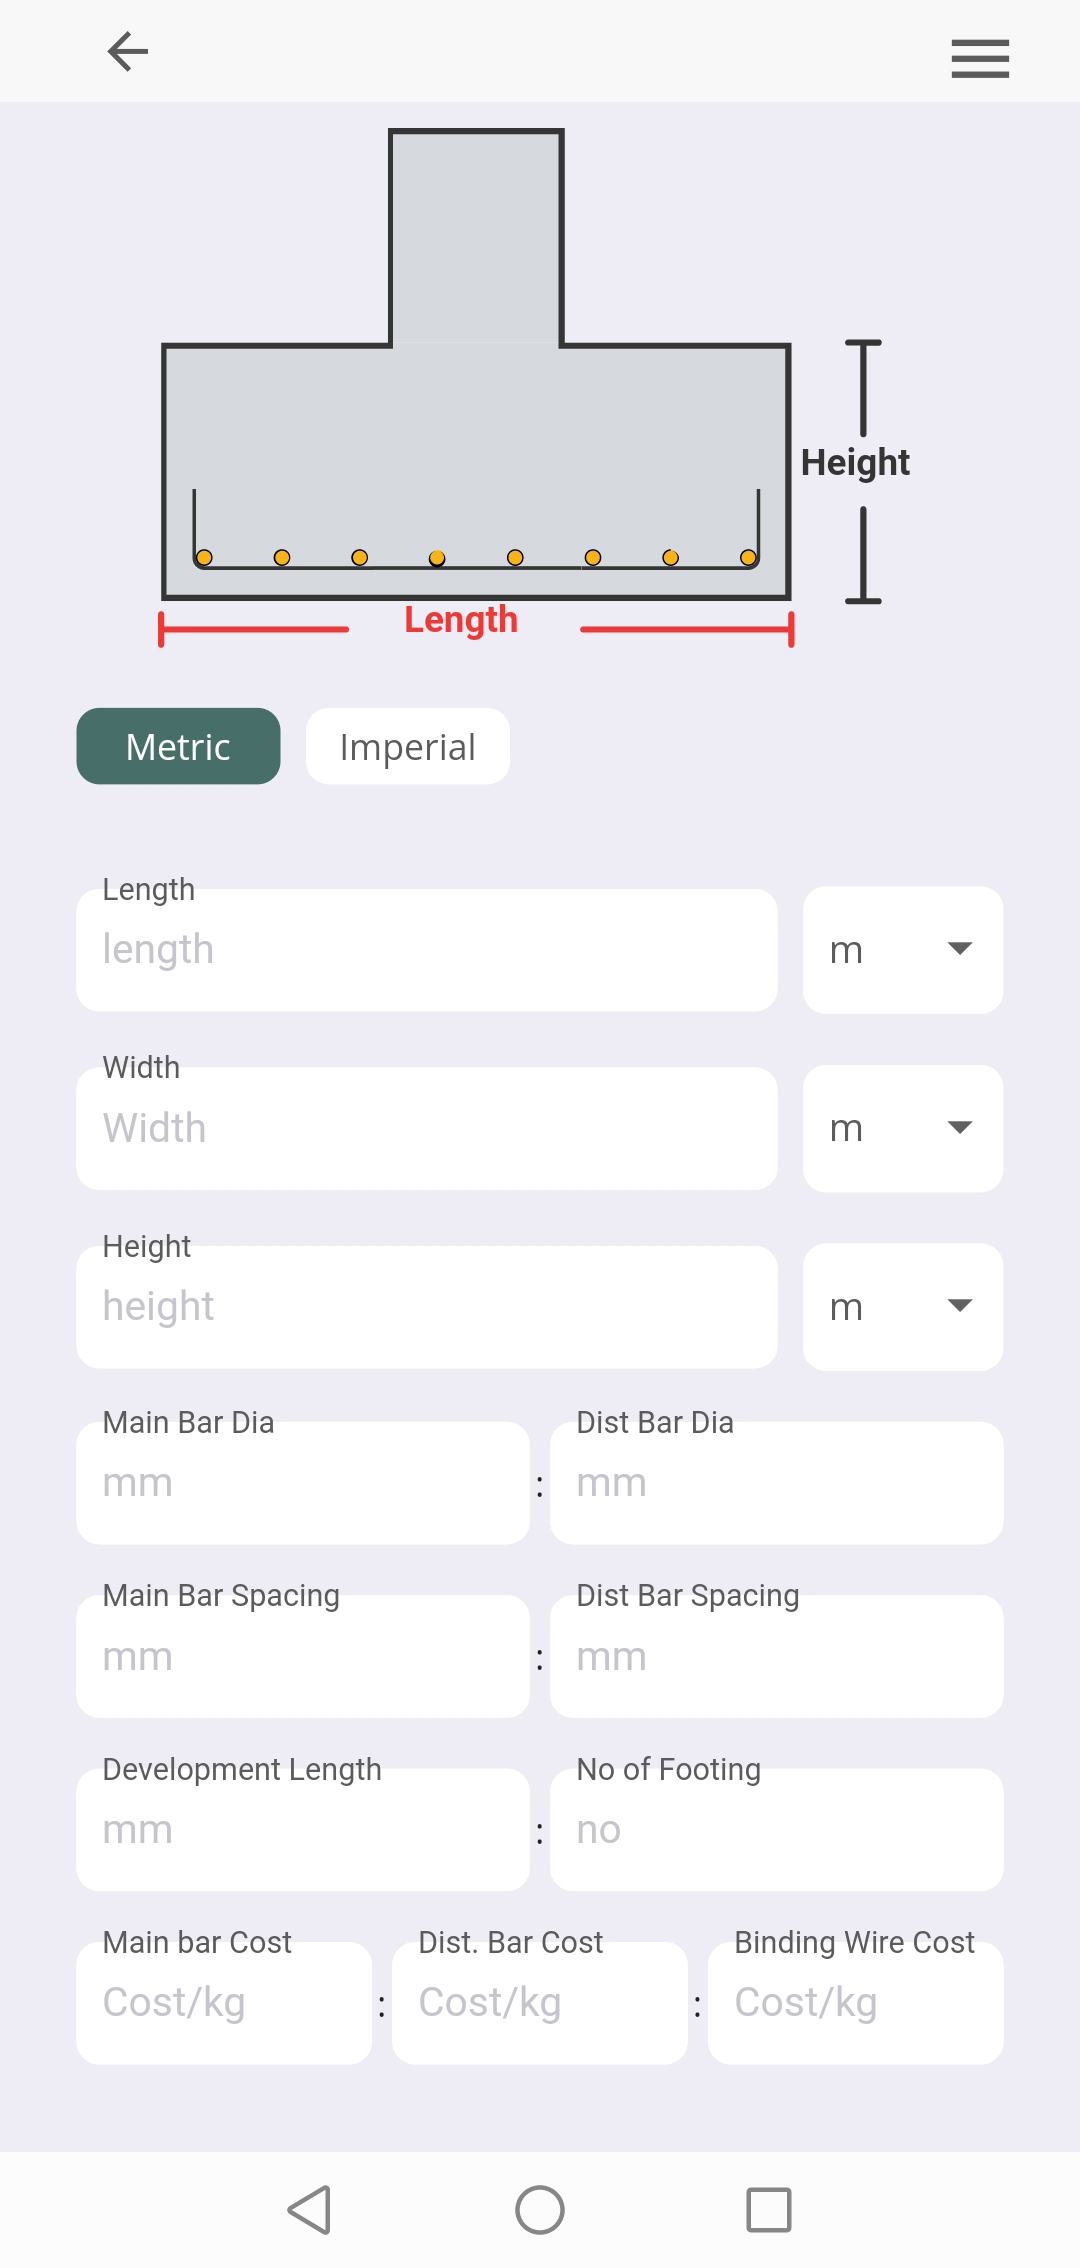This screenshot has height=2268, width=1080.
Task: Tap the back arrow icon
Action: click(x=128, y=52)
